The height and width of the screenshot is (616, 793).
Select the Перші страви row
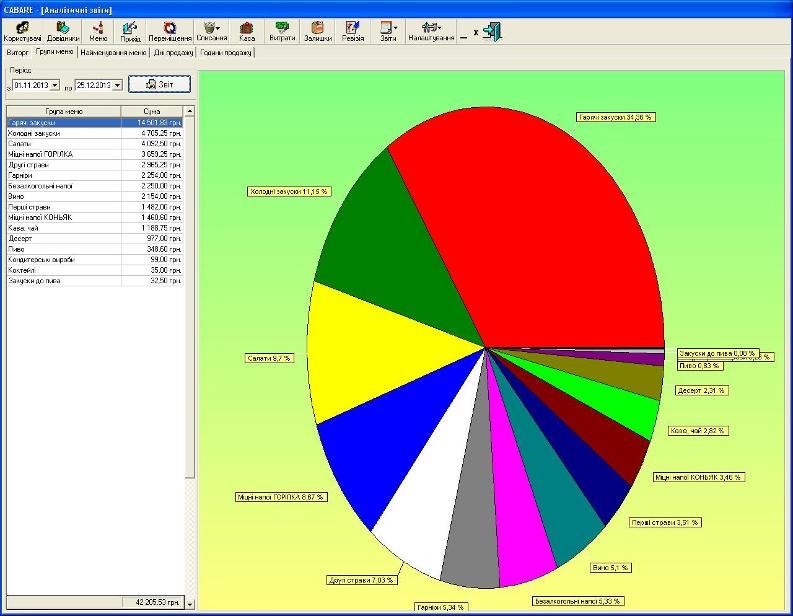point(95,207)
